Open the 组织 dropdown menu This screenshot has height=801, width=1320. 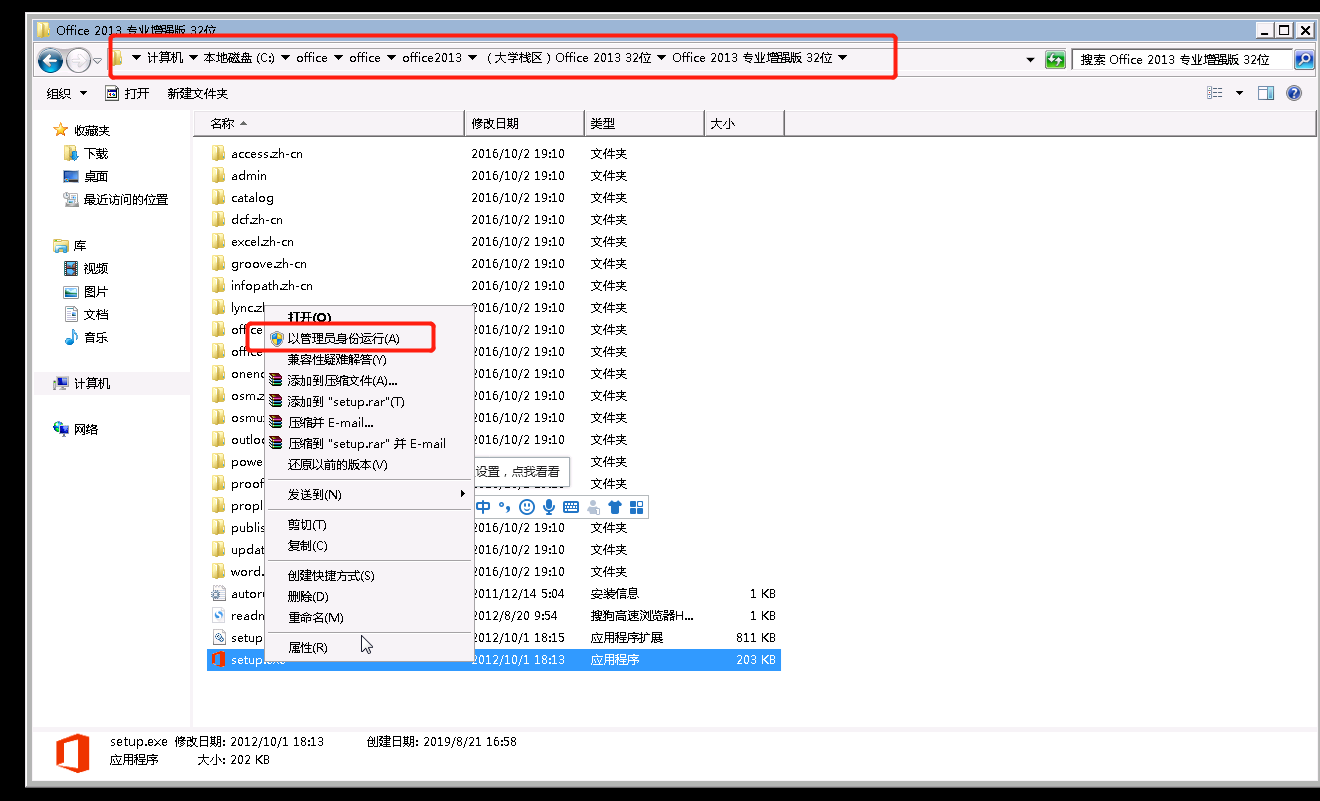pos(65,92)
